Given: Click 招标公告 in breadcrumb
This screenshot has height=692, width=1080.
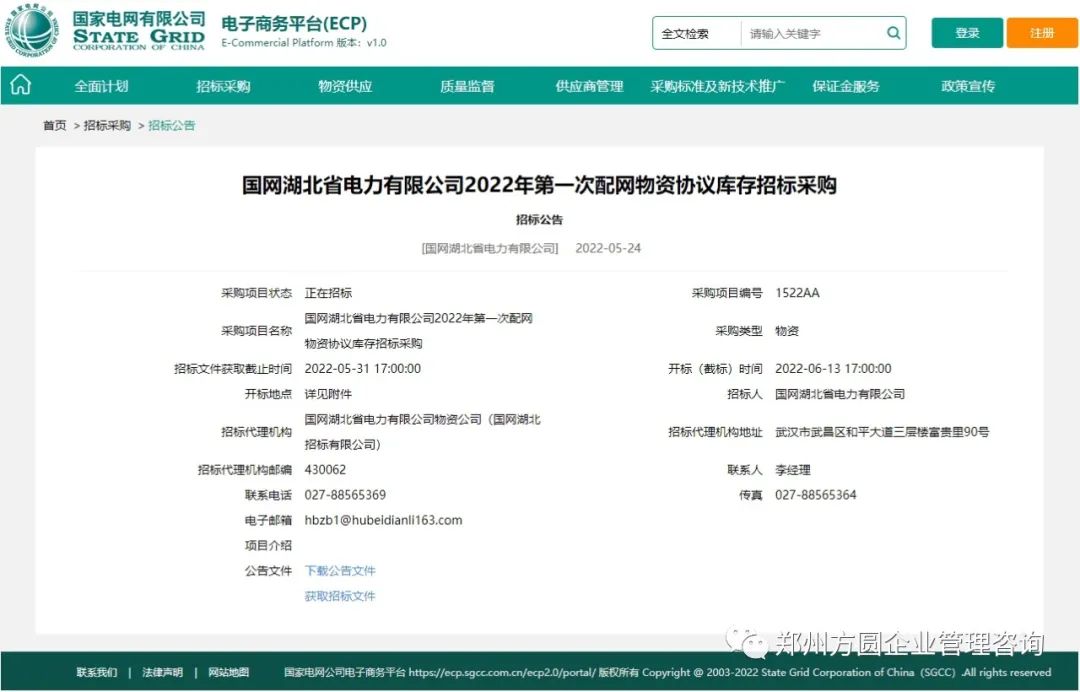Looking at the screenshot, I should pos(172,125).
